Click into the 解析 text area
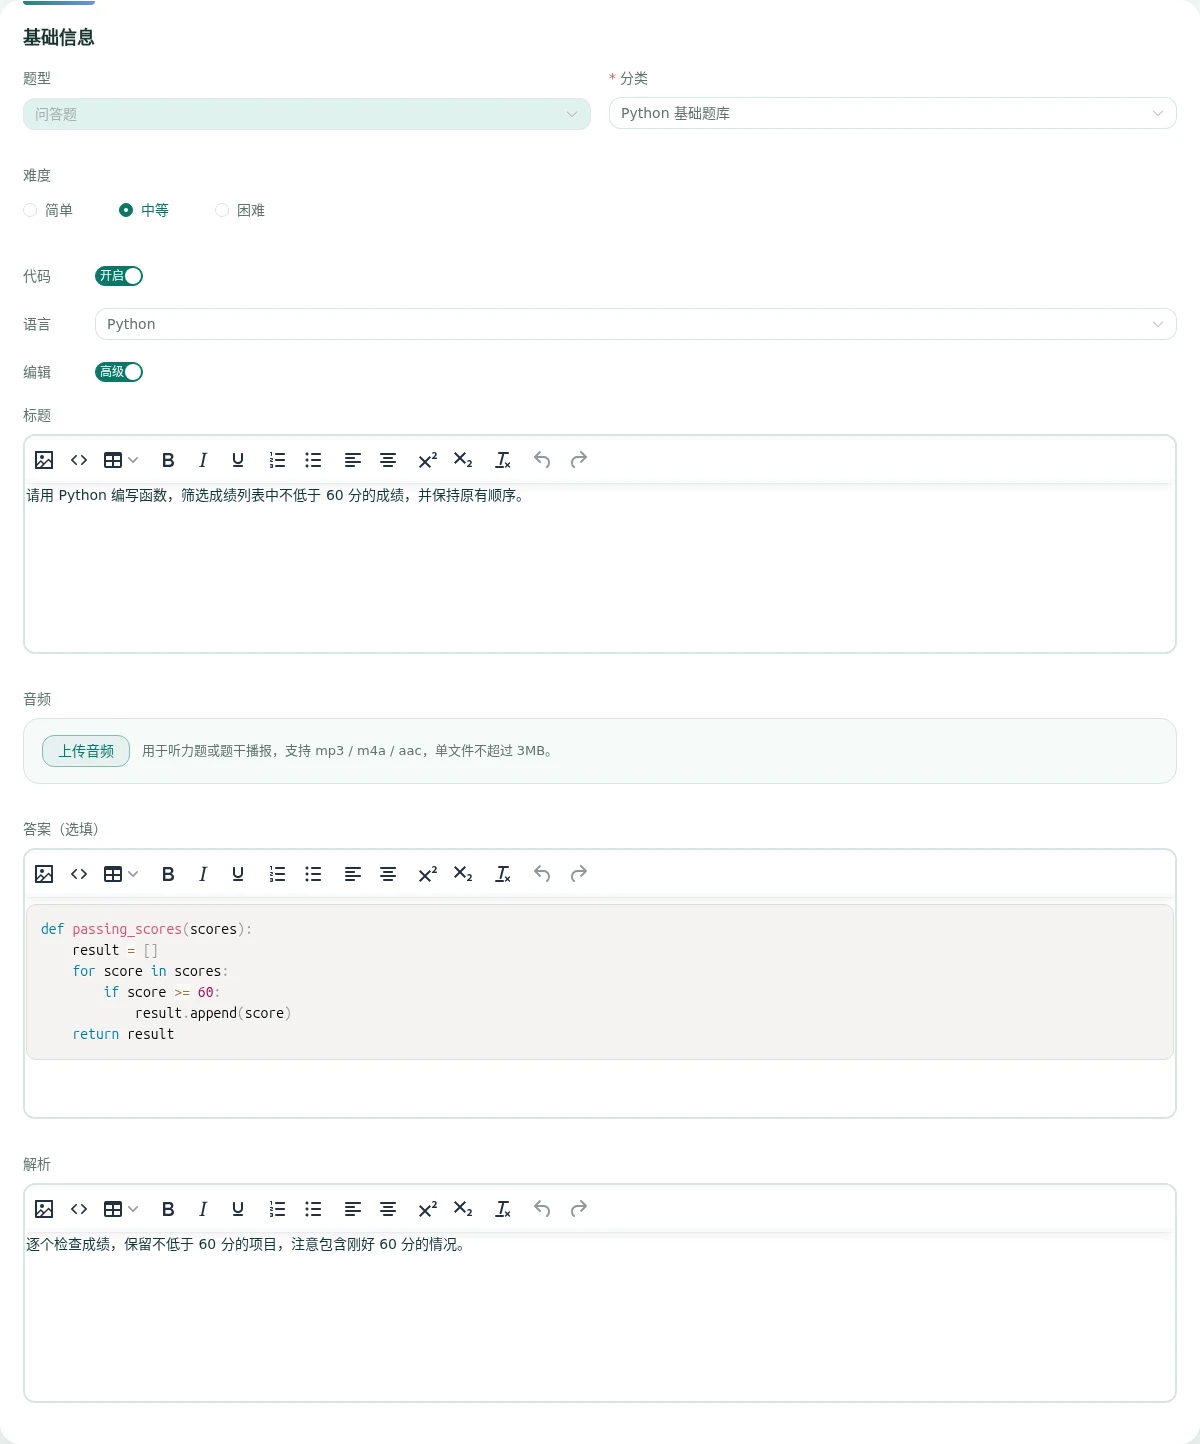Viewport: 1200px width, 1444px height. [x=600, y=1317]
